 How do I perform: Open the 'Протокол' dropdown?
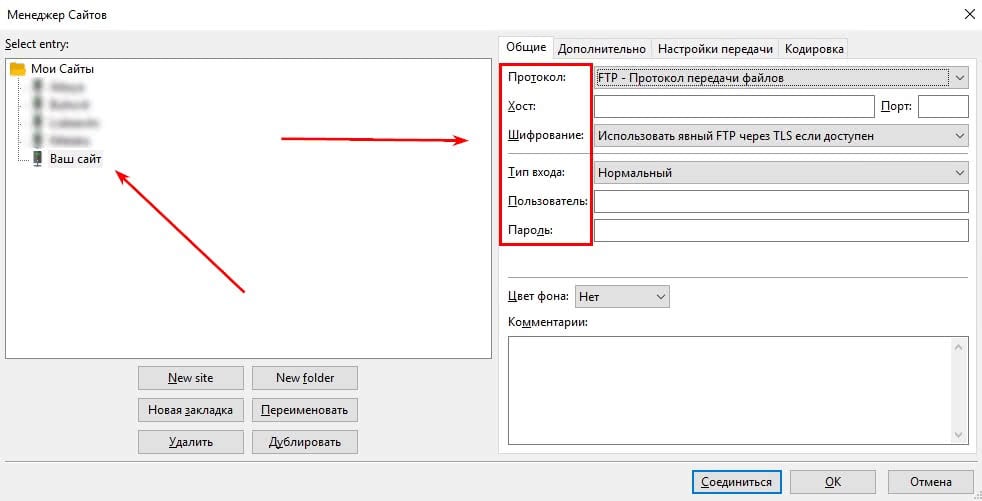[x=781, y=78]
